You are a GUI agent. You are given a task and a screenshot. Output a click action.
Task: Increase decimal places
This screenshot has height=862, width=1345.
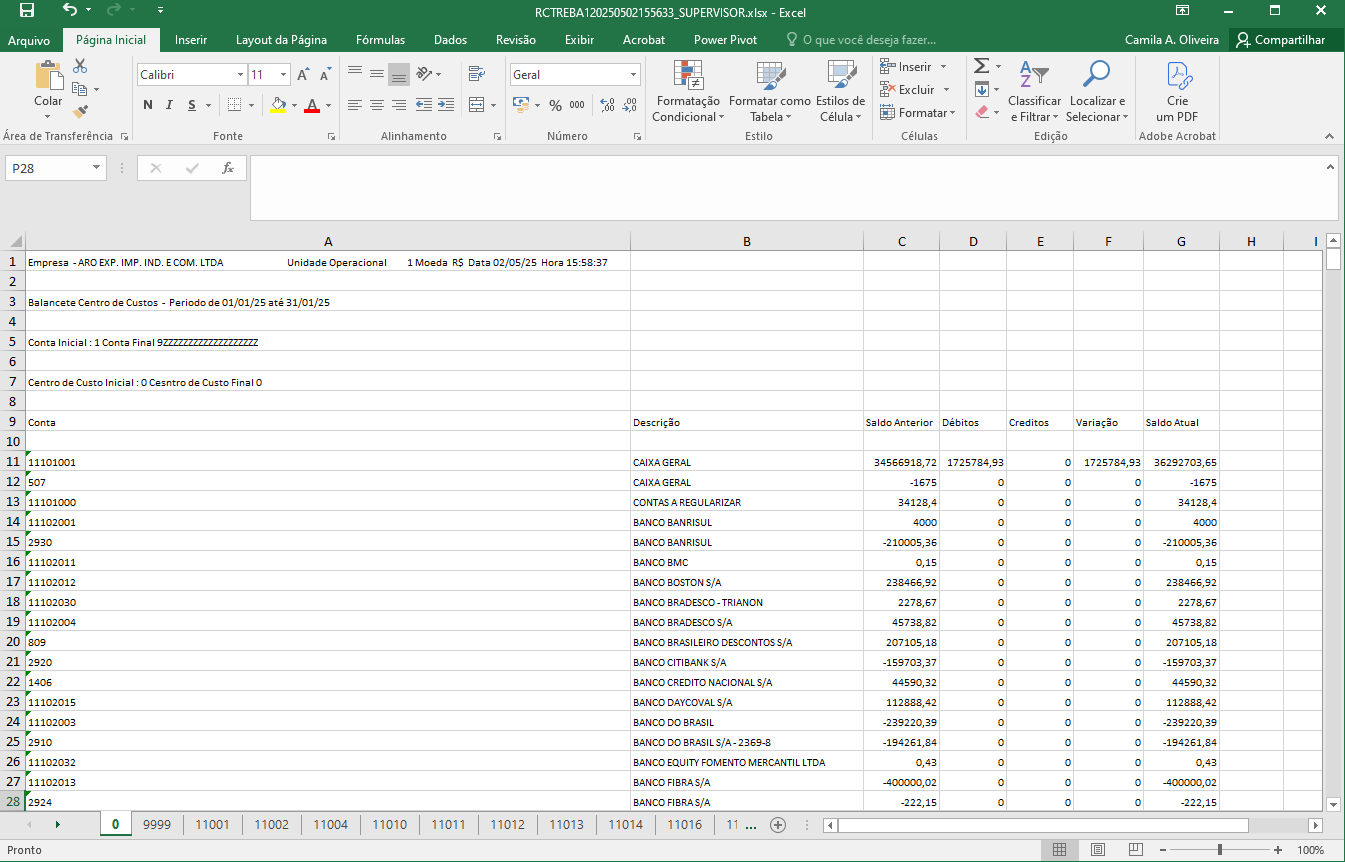(606, 105)
